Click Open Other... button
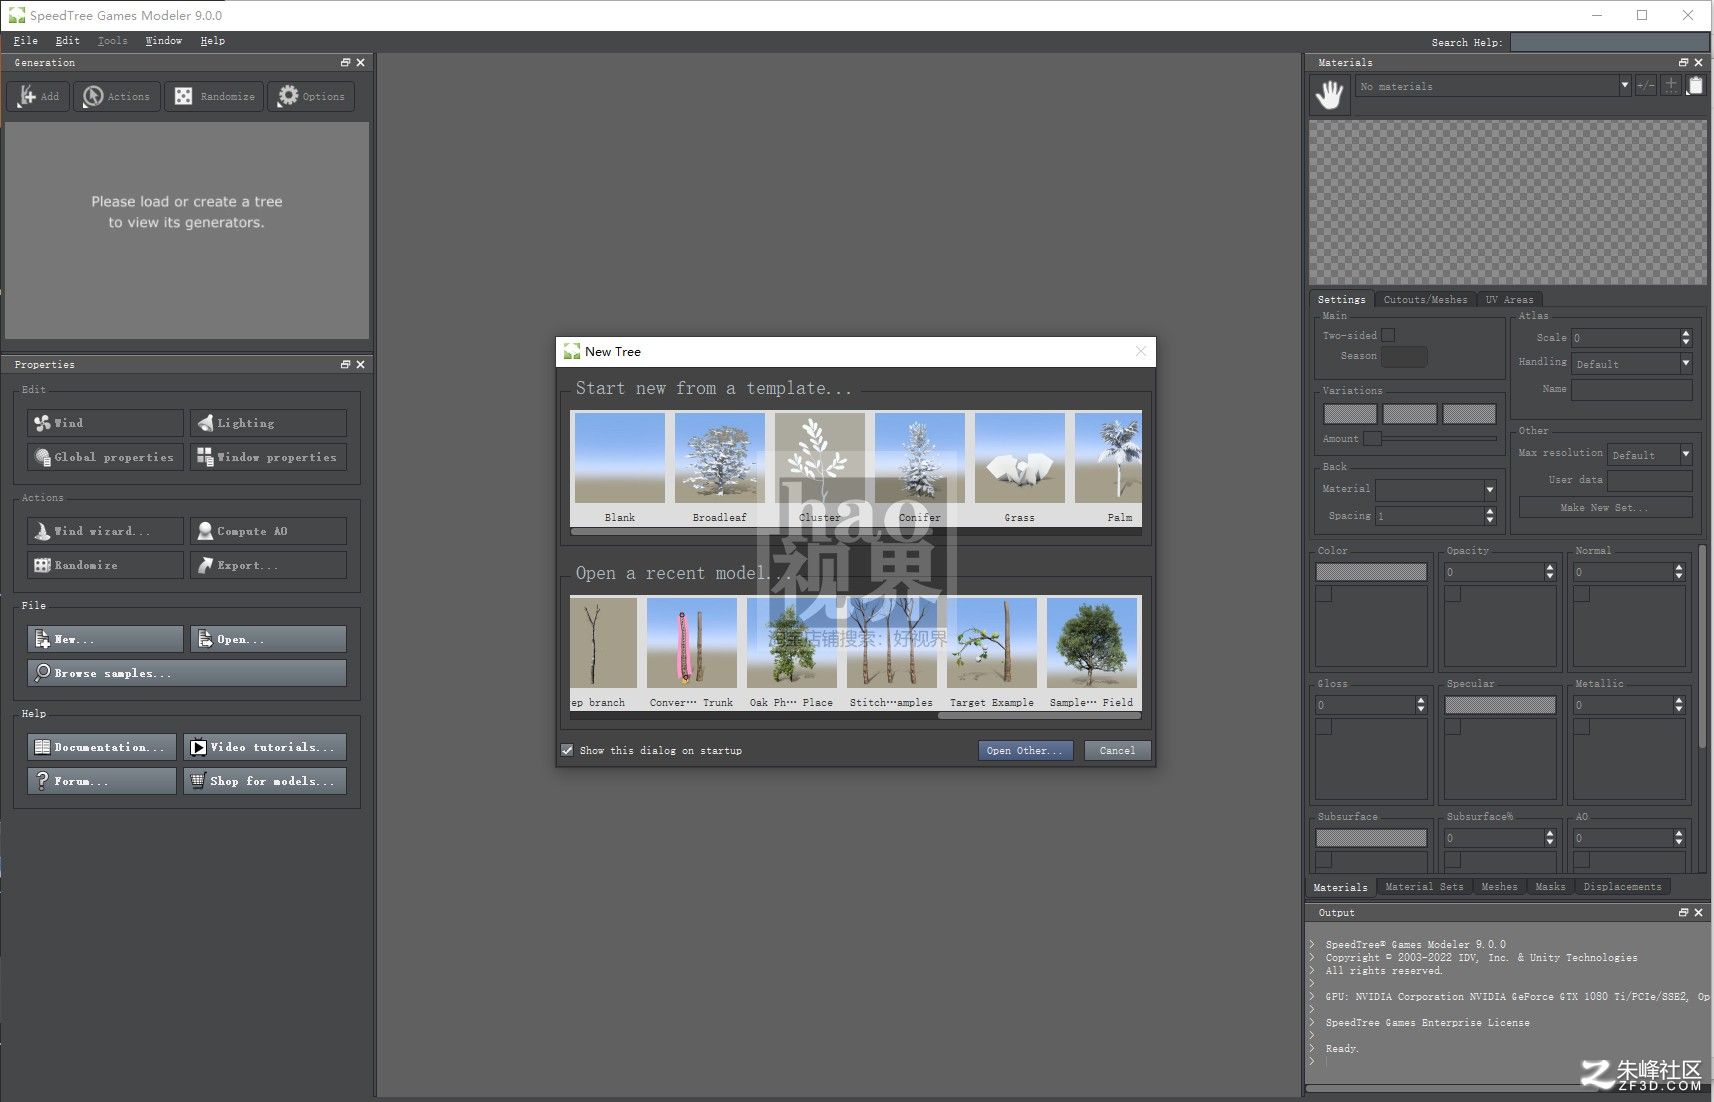Image resolution: width=1714 pixels, height=1102 pixels. (x=1025, y=750)
